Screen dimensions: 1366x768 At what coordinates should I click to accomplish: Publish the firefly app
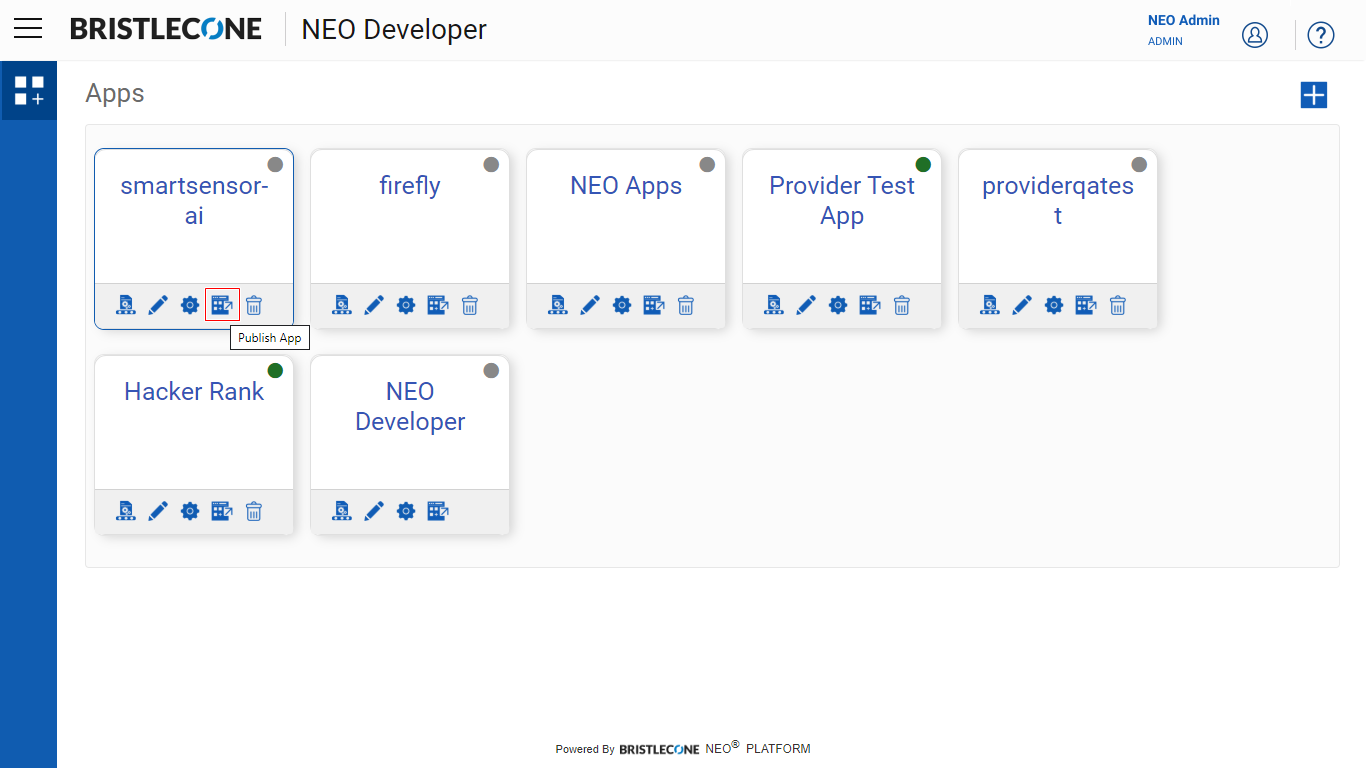(438, 305)
